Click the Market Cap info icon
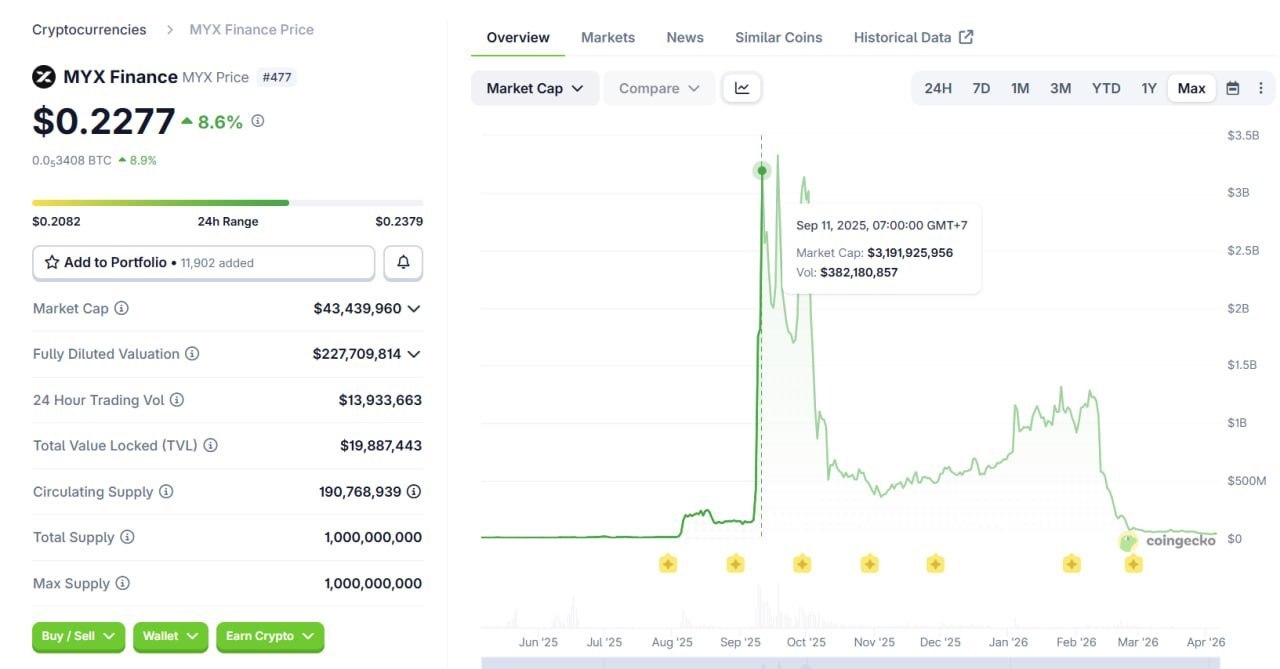Image resolution: width=1280 pixels, height=669 pixels. pos(121,308)
